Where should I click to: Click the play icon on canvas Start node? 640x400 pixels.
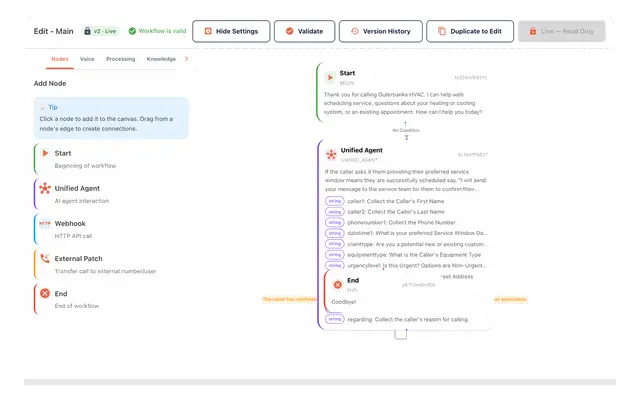point(330,77)
